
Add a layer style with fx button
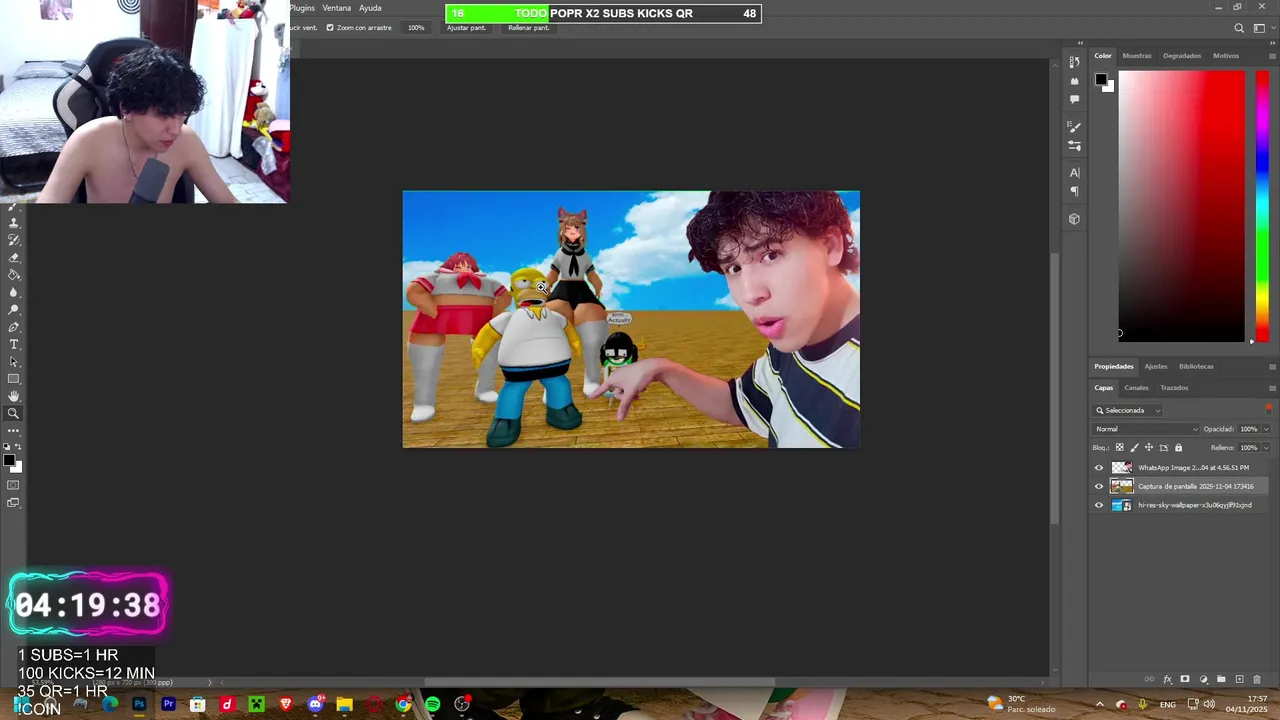[1168, 679]
